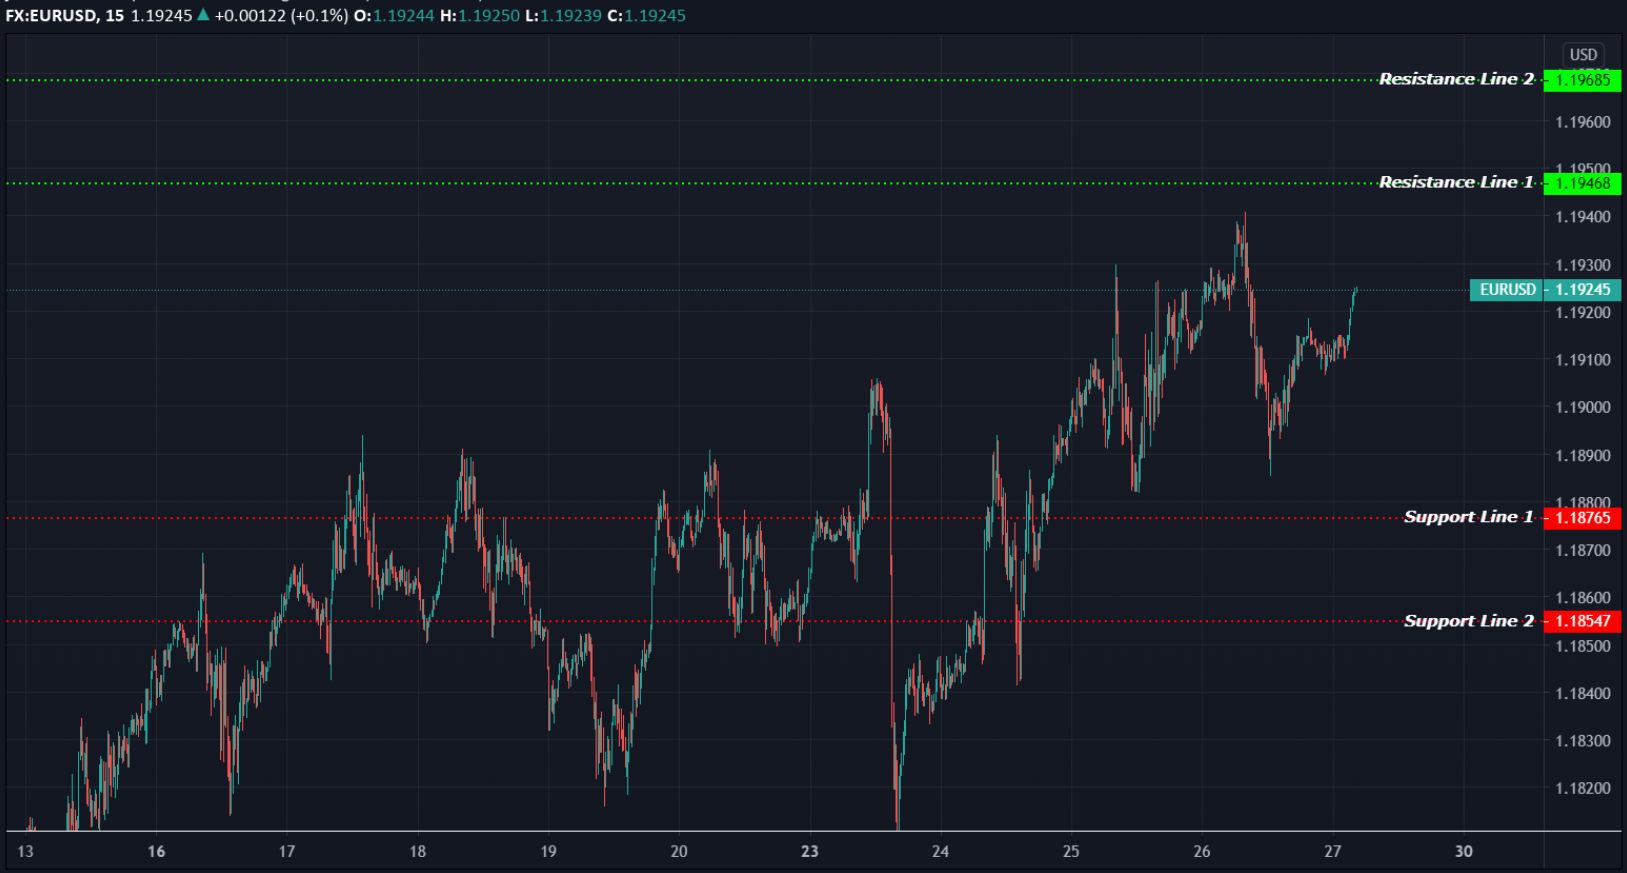Click date 30 on time axis
Image resolution: width=1627 pixels, height=873 pixels.
(1464, 852)
